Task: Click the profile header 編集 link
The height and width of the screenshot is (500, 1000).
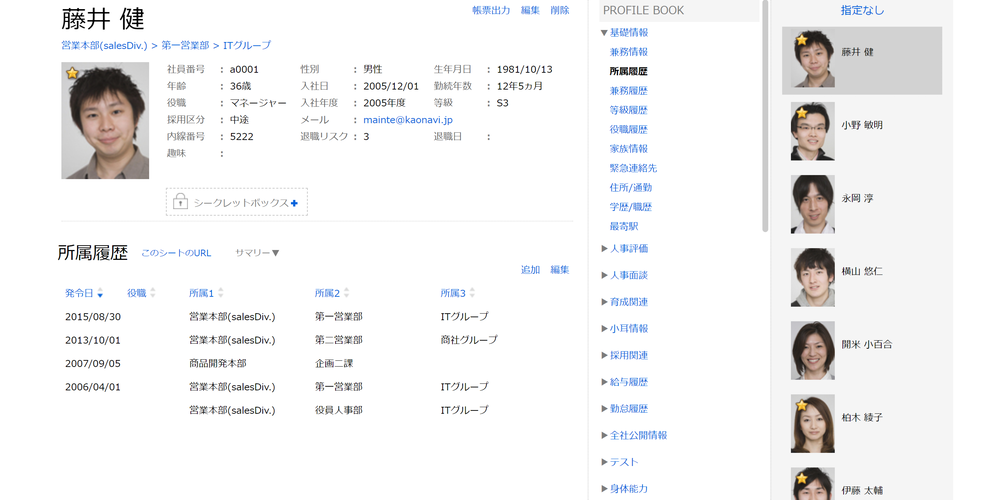Action: [x=530, y=10]
